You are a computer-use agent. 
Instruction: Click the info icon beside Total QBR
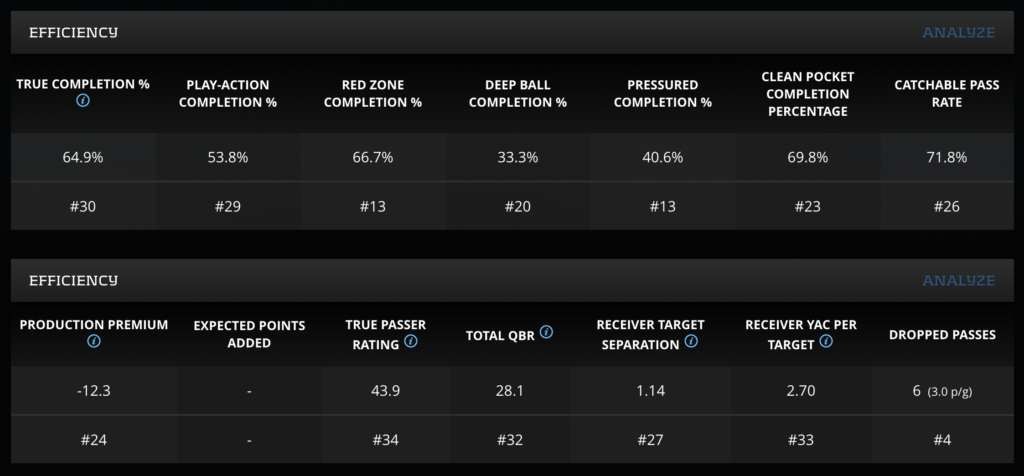point(547,333)
